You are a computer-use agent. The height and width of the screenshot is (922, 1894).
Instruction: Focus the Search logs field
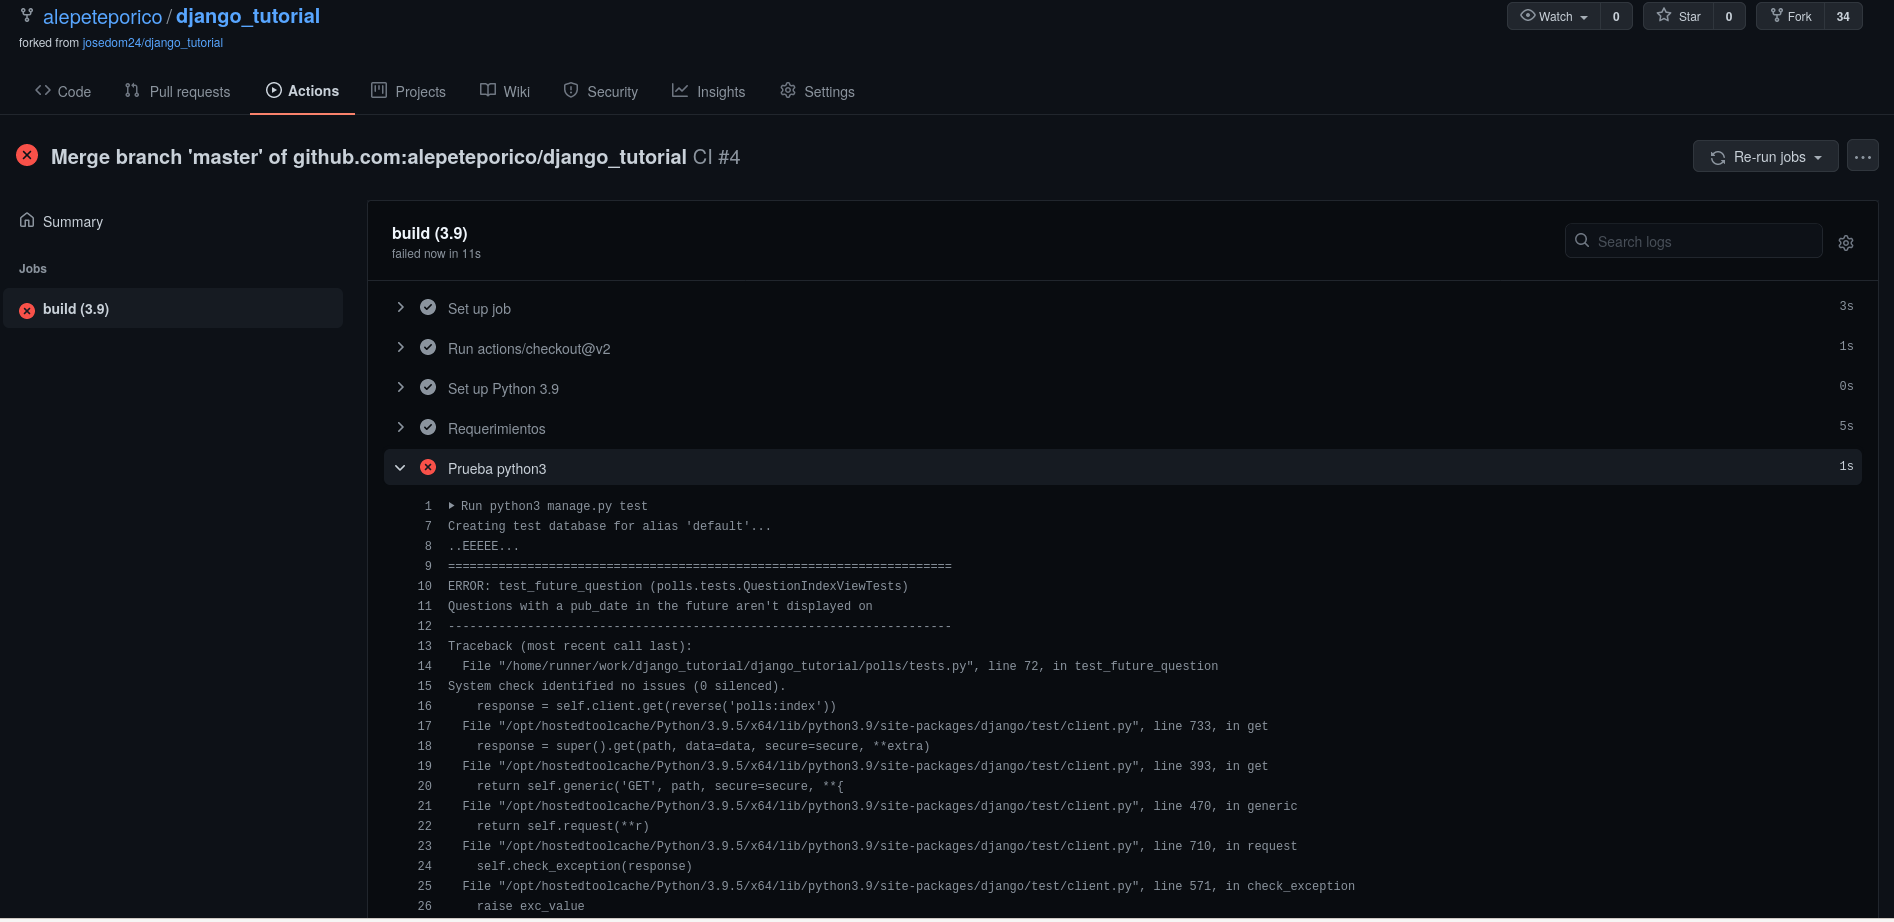1693,241
